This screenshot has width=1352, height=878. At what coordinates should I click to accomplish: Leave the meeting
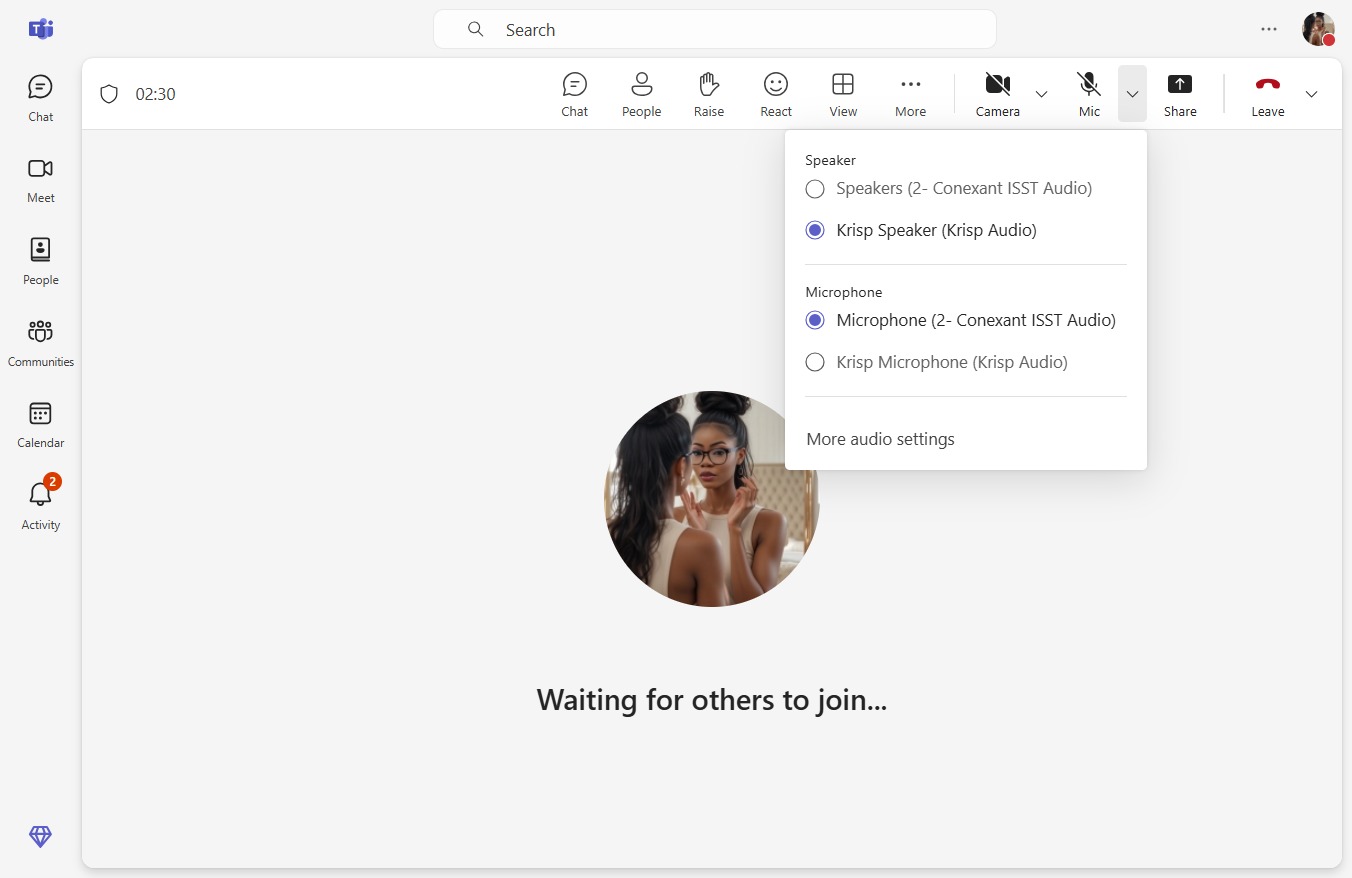(x=1268, y=95)
